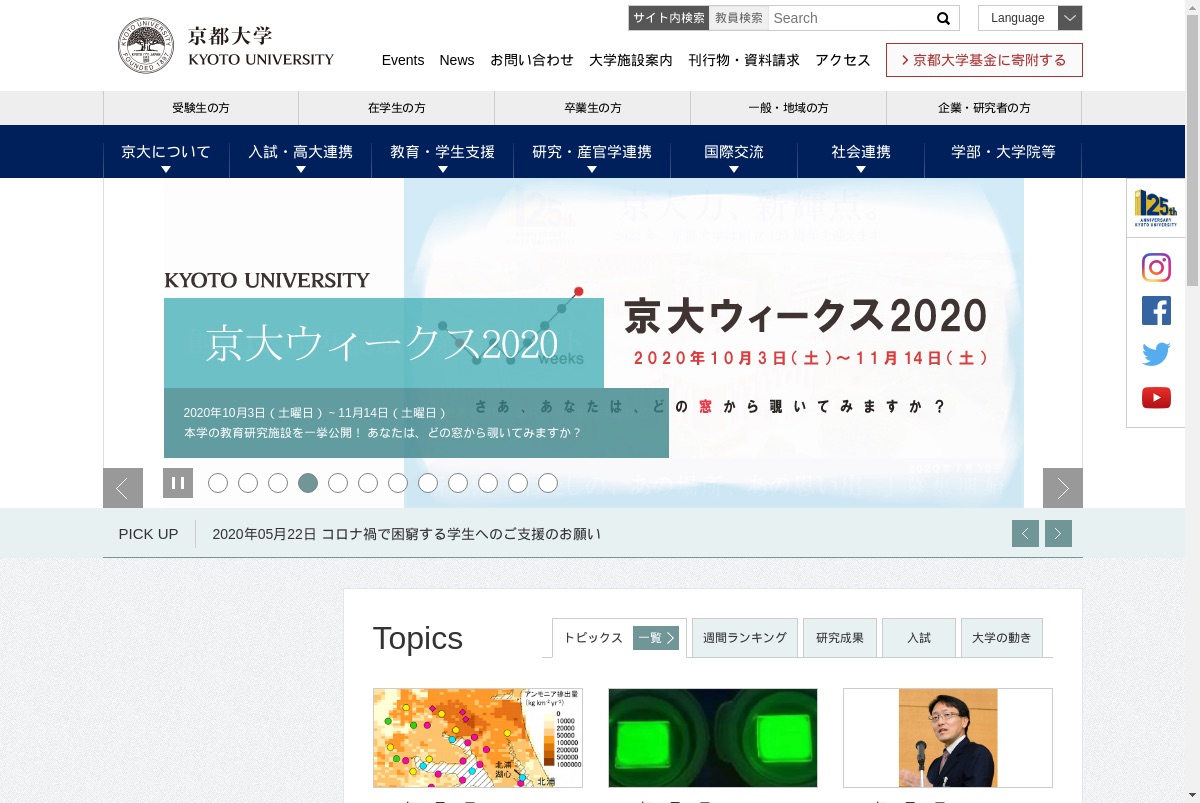Expand the 研究・産官学連携 menu
1200x803 pixels.
coord(592,152)
